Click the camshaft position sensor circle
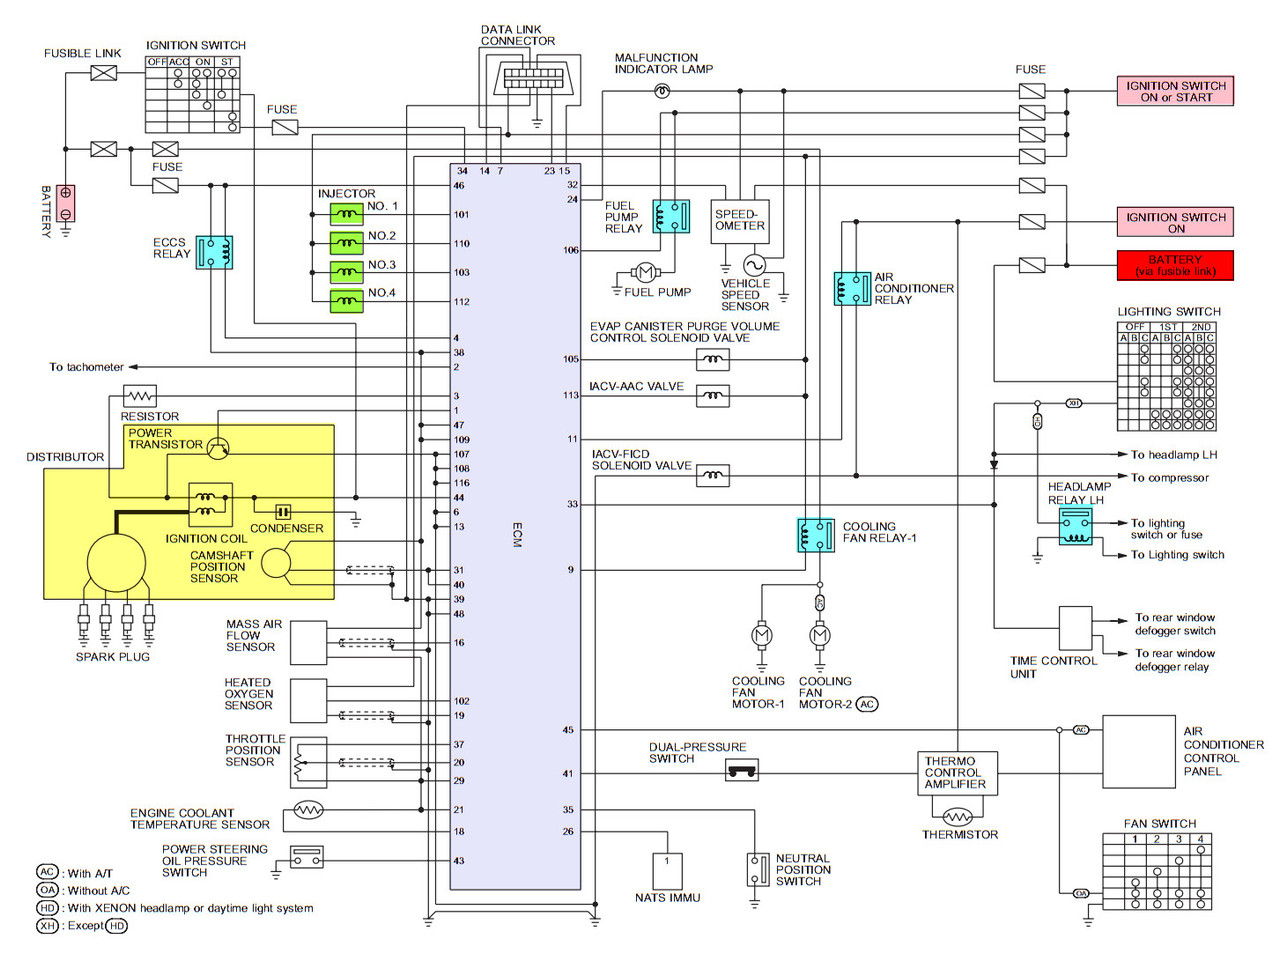Screen dimensions: 1280x961 click(276, 563)
